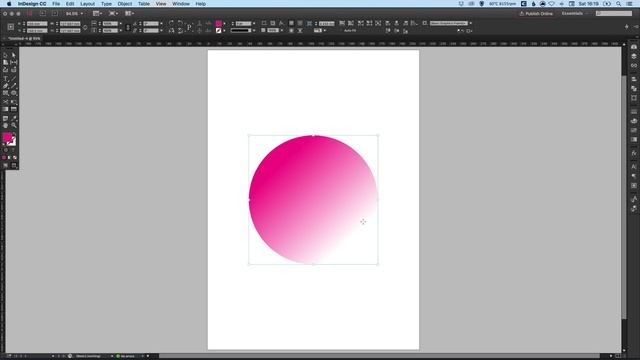Click the reference point locator
The image size is (640, 360).
(11, 27)
